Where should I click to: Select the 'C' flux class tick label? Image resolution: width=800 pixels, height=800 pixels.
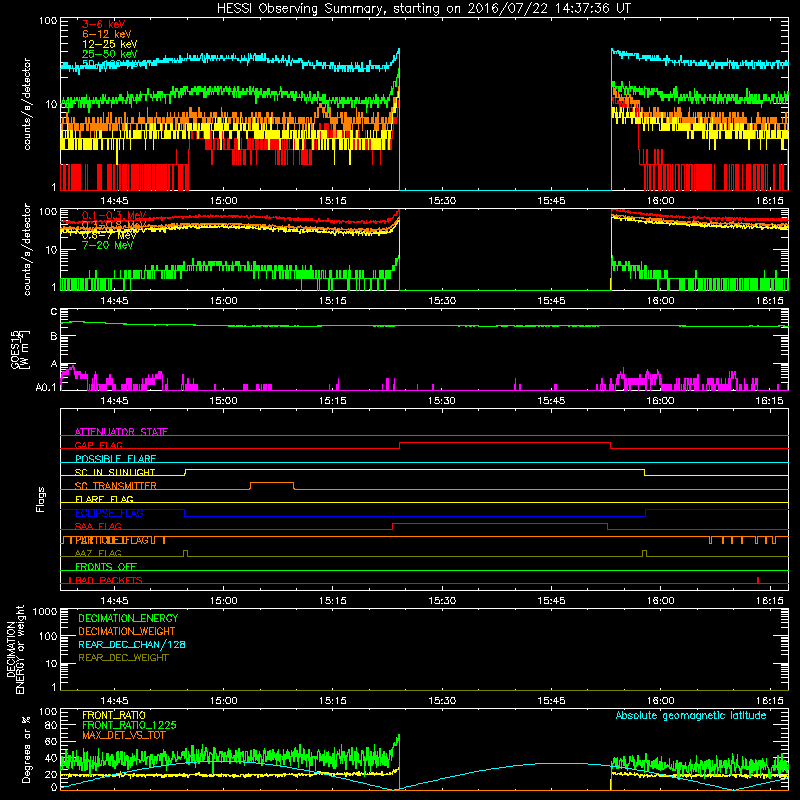click(x=54, y=312)
